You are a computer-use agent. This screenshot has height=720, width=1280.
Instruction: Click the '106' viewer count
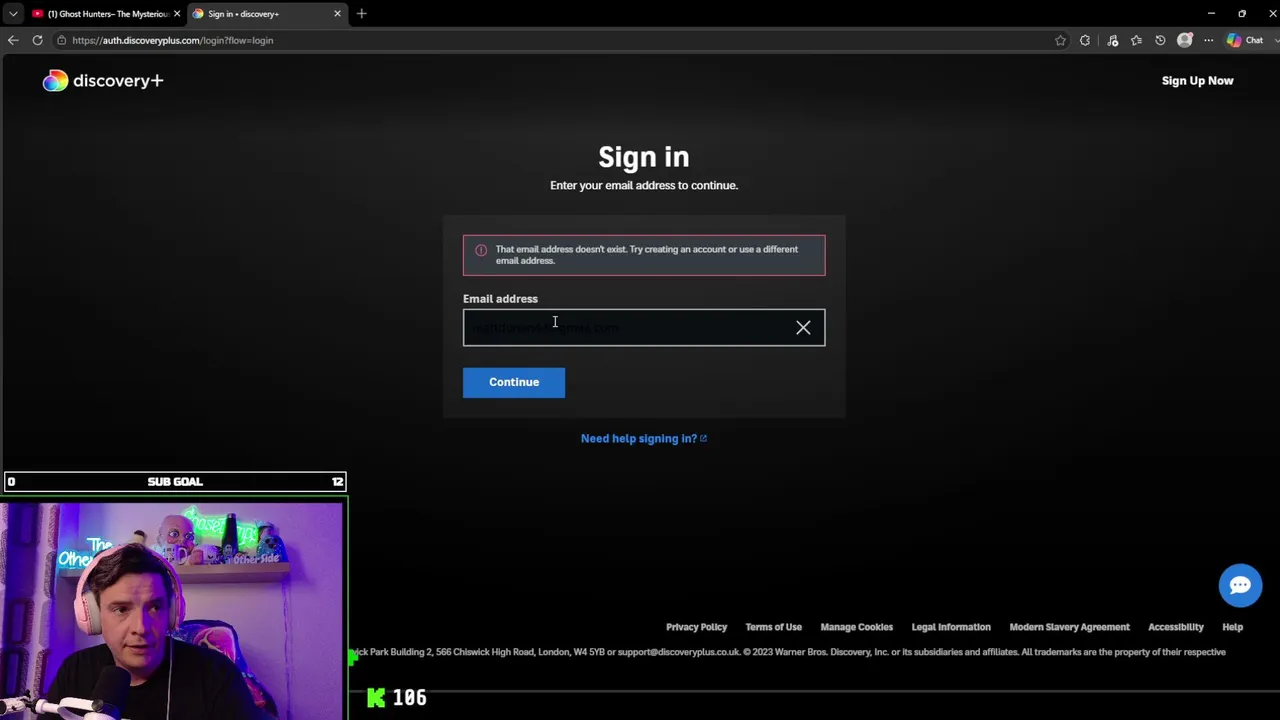409,698
